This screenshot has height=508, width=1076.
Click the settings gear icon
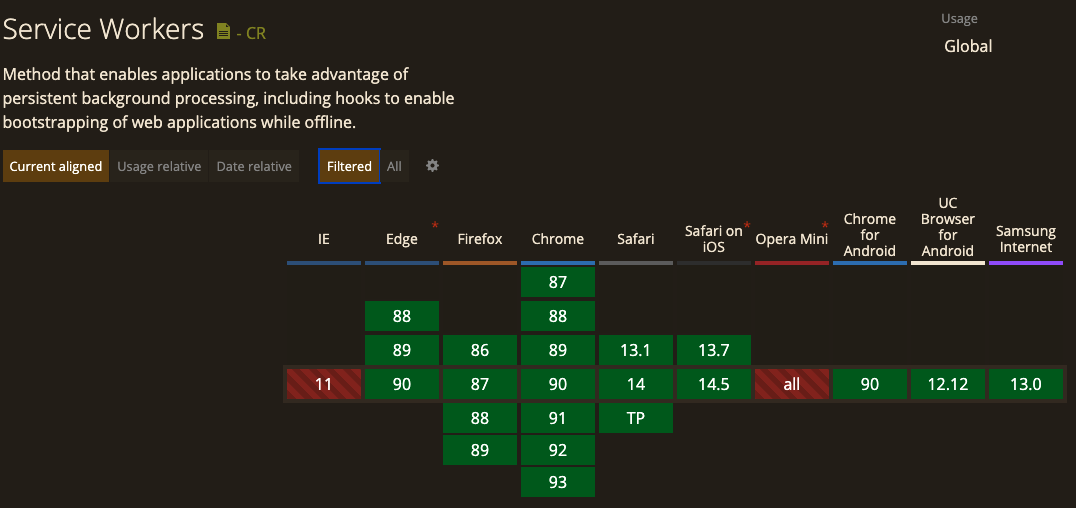(x=432, y=166)
